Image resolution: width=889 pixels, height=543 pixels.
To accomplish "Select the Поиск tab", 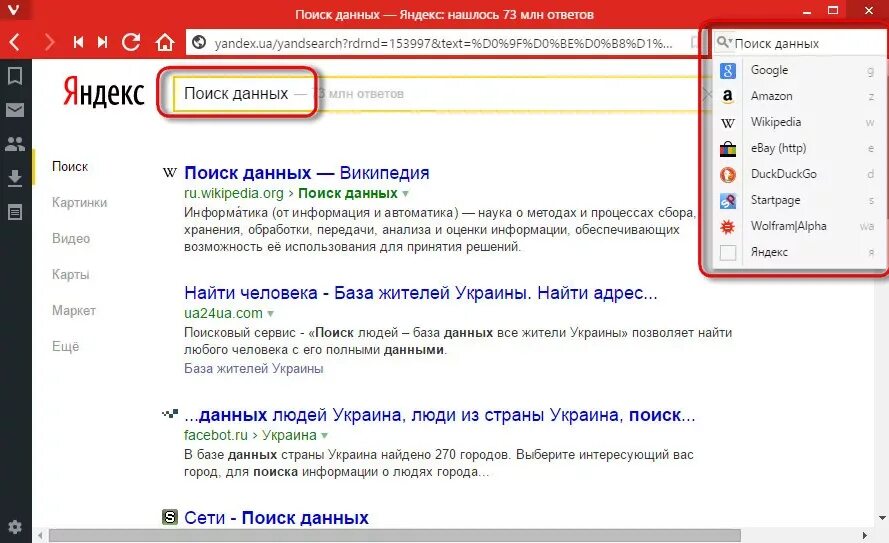I will click(70, 167).
